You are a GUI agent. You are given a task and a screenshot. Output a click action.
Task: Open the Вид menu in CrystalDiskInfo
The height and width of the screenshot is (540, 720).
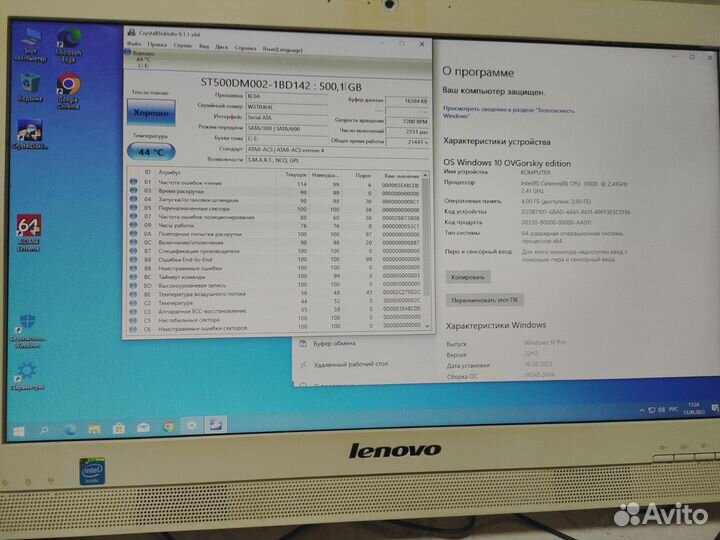point(204,46)
